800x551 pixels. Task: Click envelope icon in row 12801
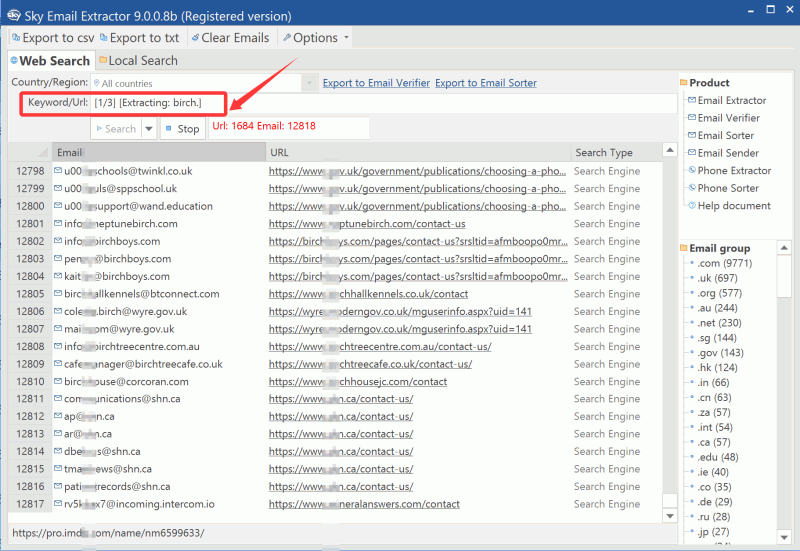pos(58,223)
